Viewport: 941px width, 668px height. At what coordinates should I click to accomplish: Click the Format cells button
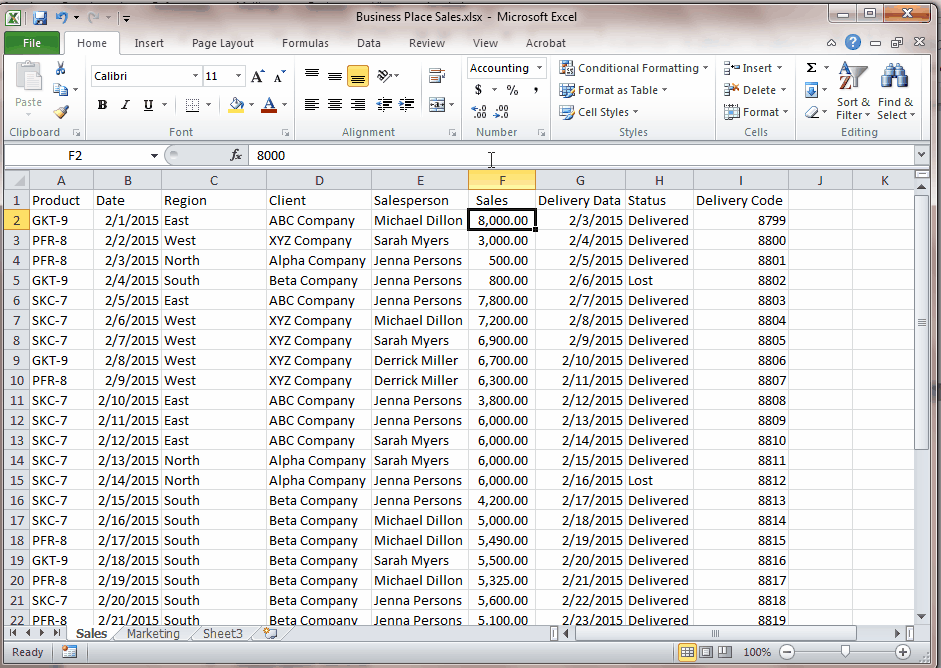756,112
